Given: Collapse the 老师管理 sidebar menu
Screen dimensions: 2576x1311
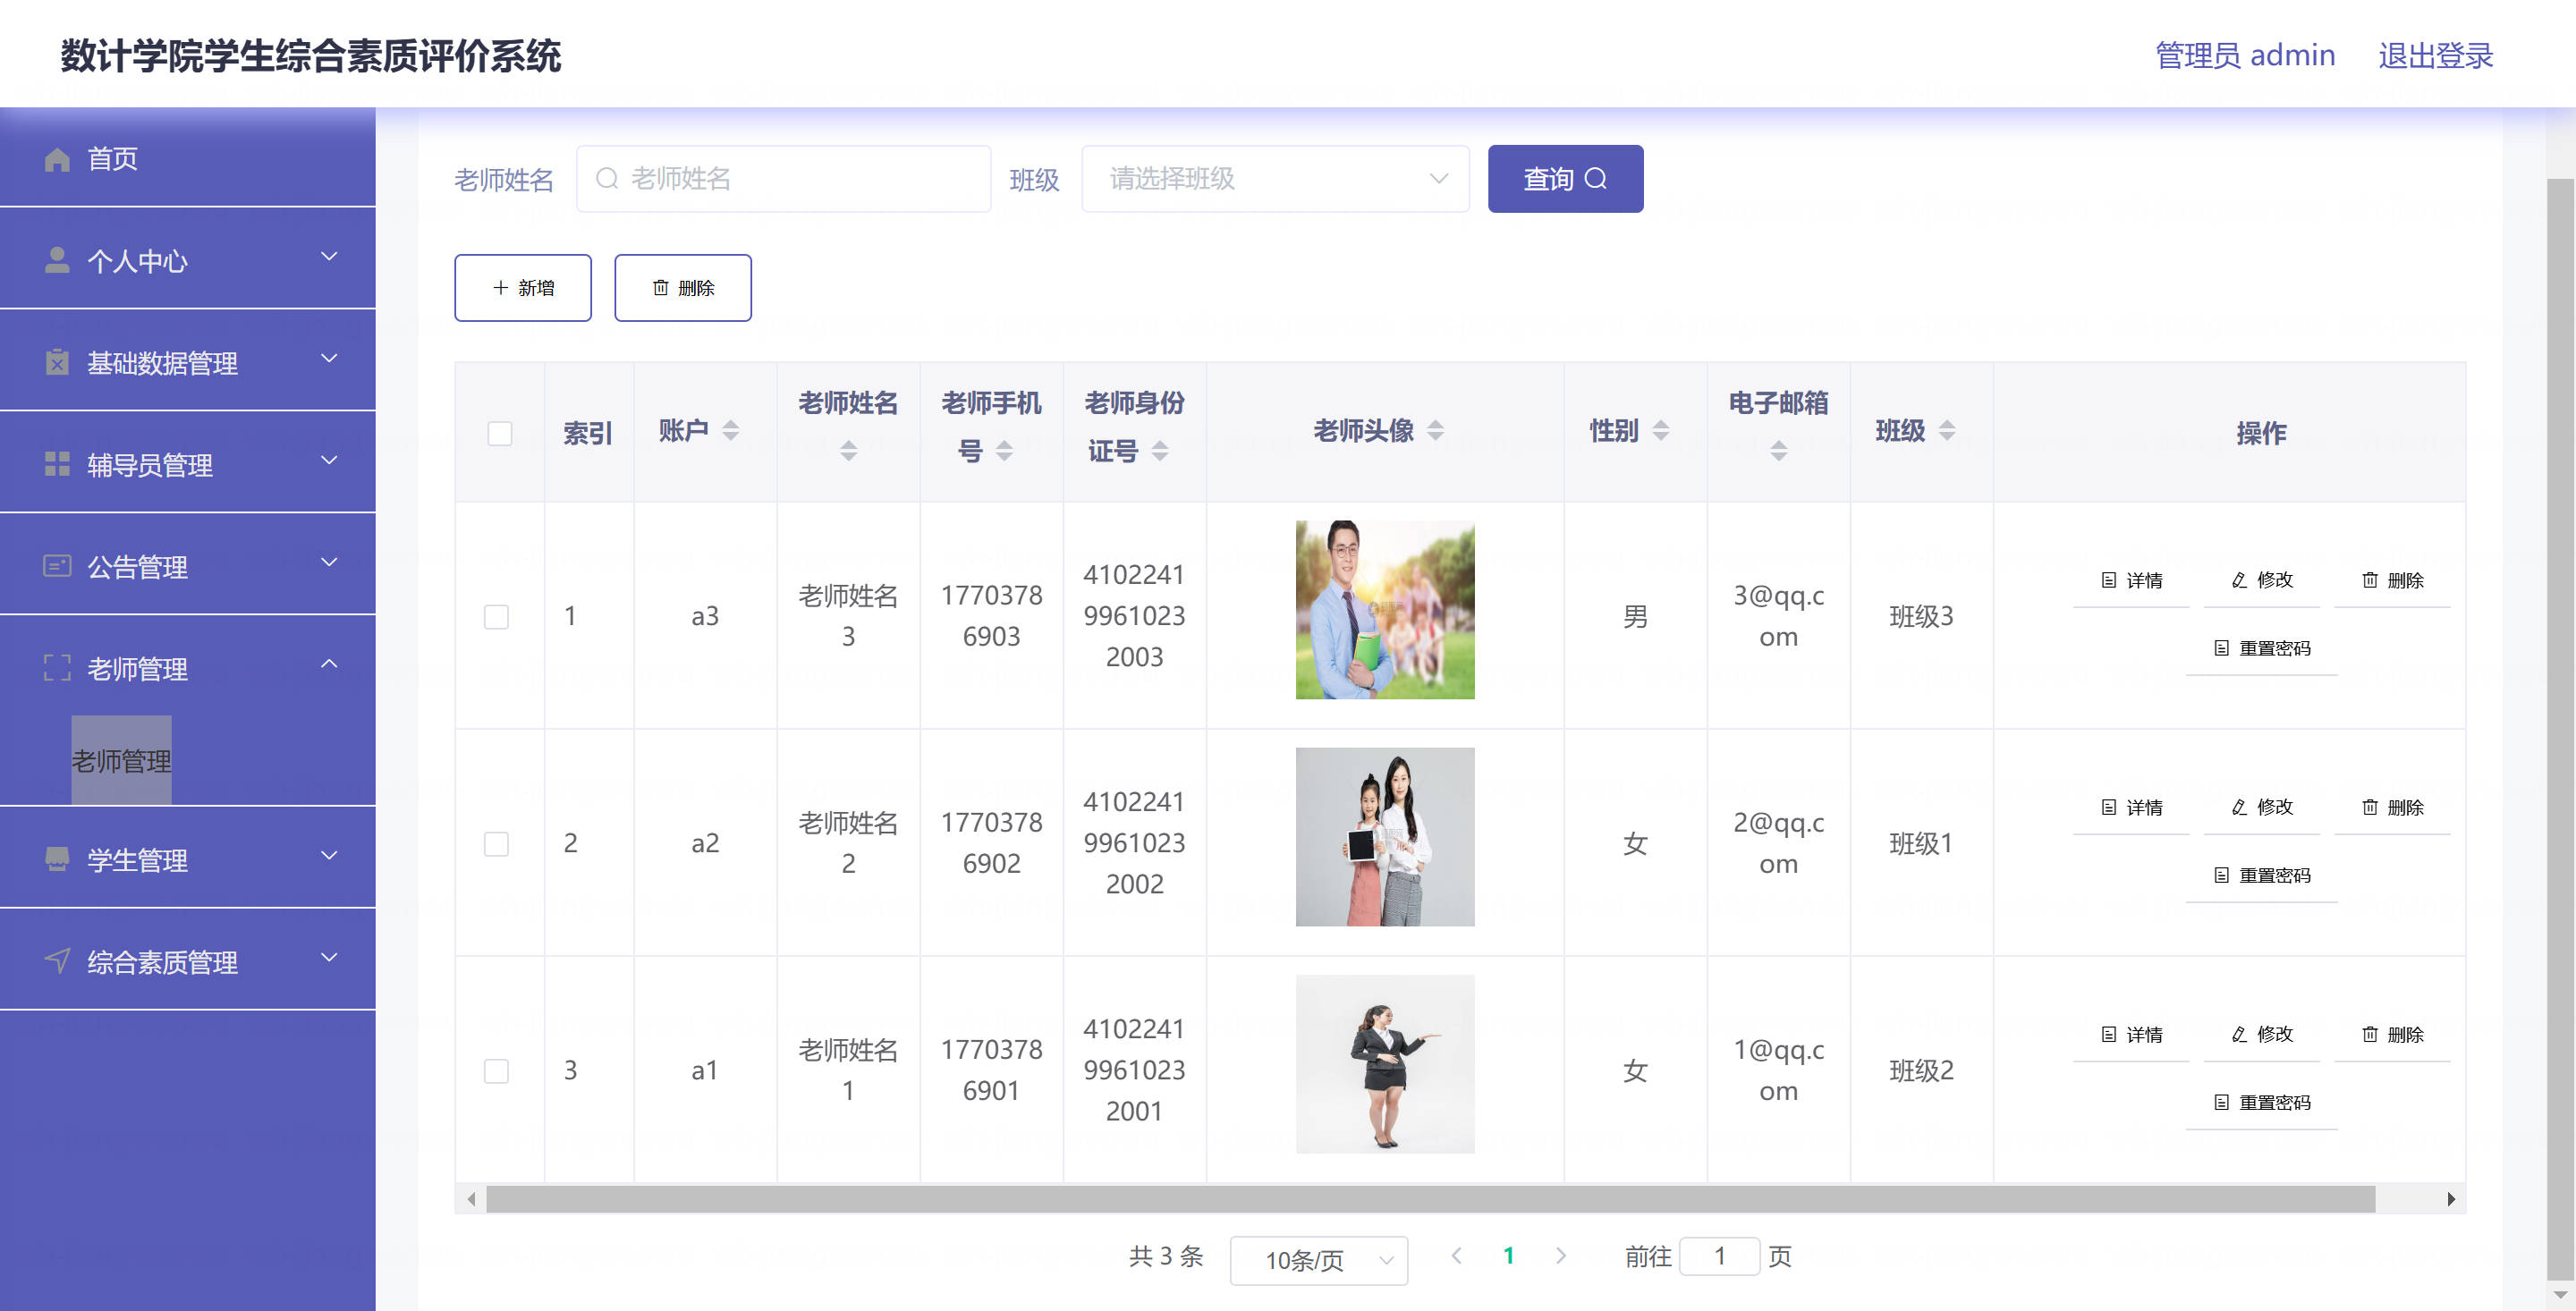Looking at the screenshot, I should click(188, 667).
